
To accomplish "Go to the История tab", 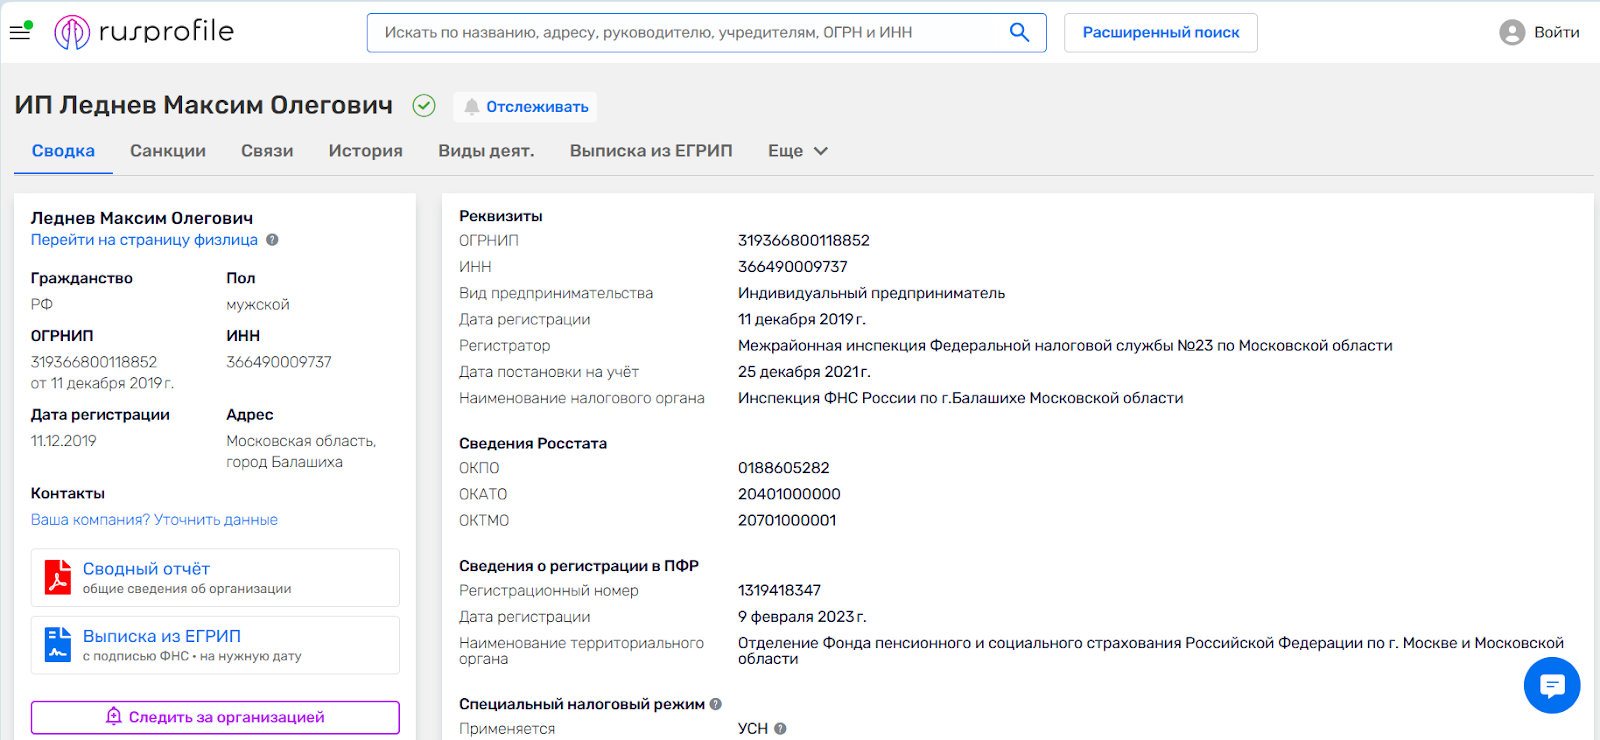I will point(365,151).
